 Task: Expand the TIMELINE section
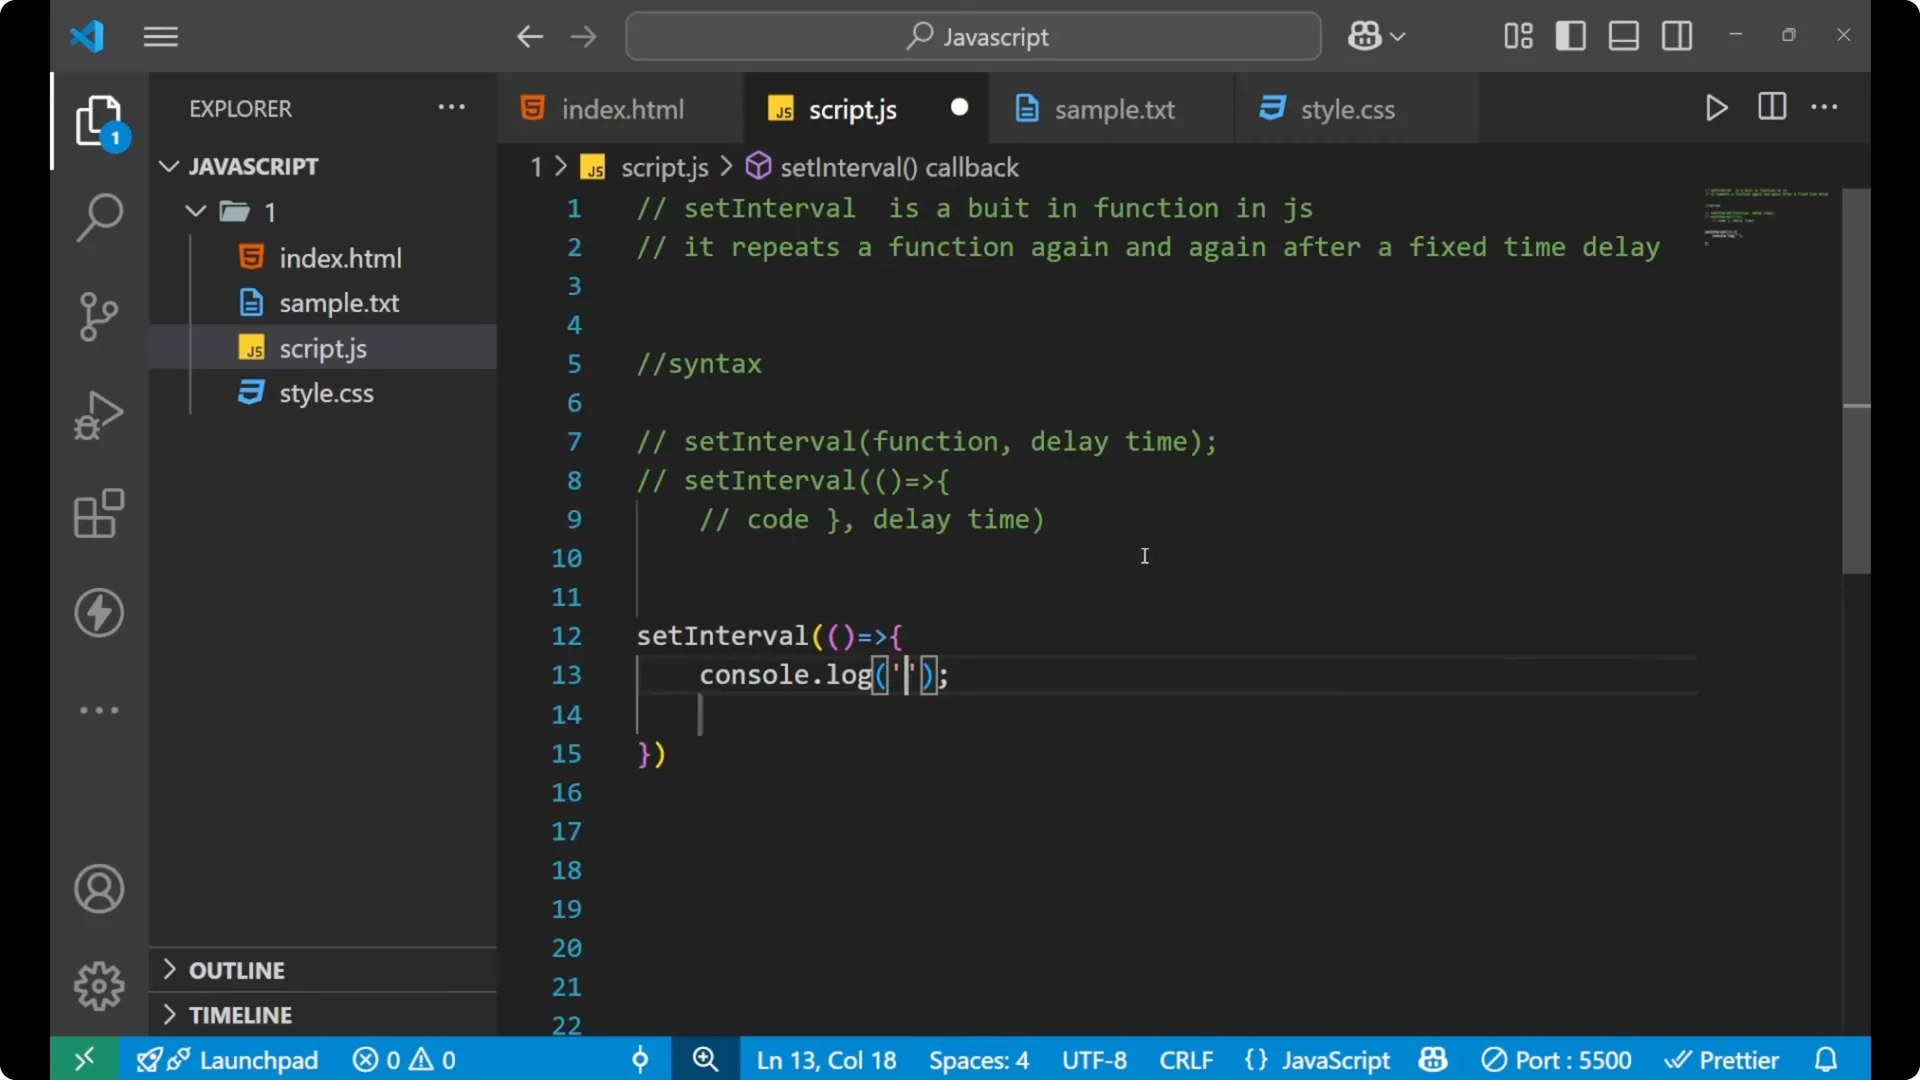tap(242, 1014)
